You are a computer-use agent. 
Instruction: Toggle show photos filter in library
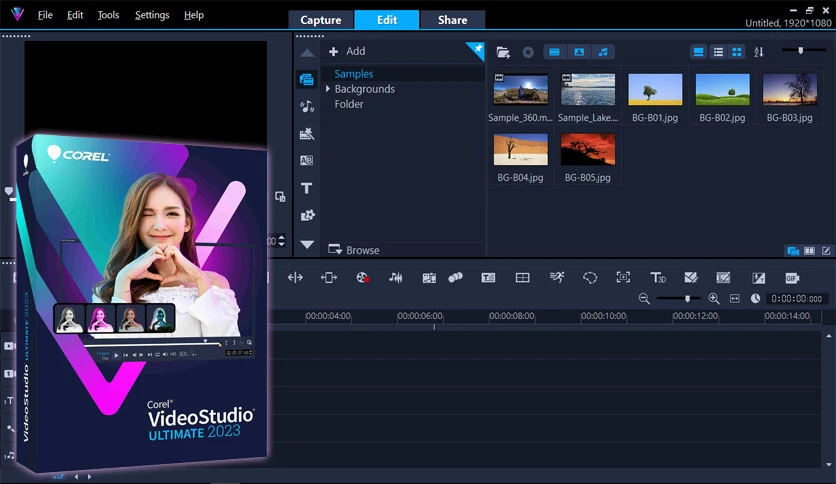(579, 52)
